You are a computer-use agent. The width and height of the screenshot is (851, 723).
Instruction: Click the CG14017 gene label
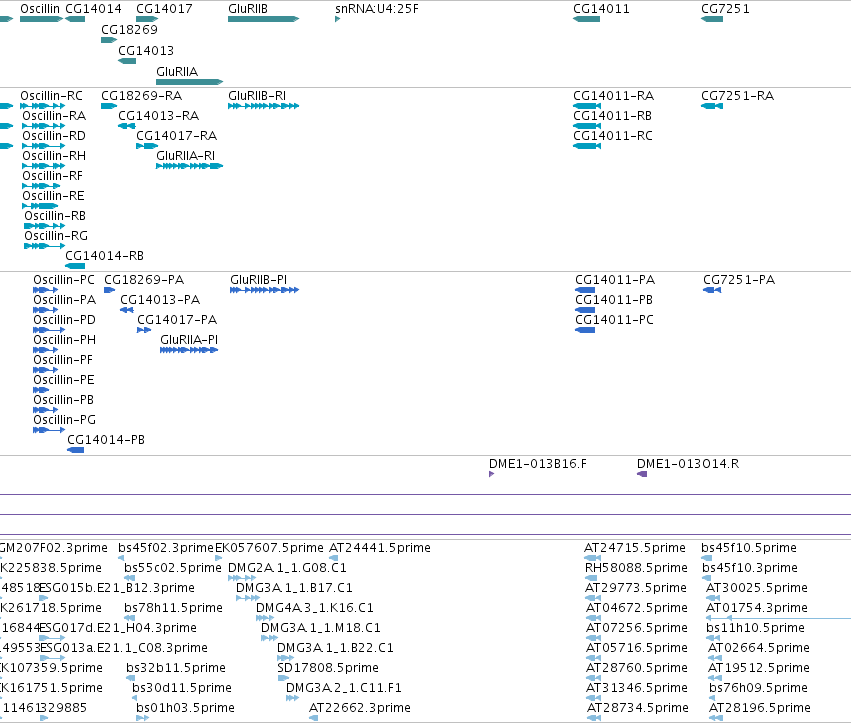point(164,9)
